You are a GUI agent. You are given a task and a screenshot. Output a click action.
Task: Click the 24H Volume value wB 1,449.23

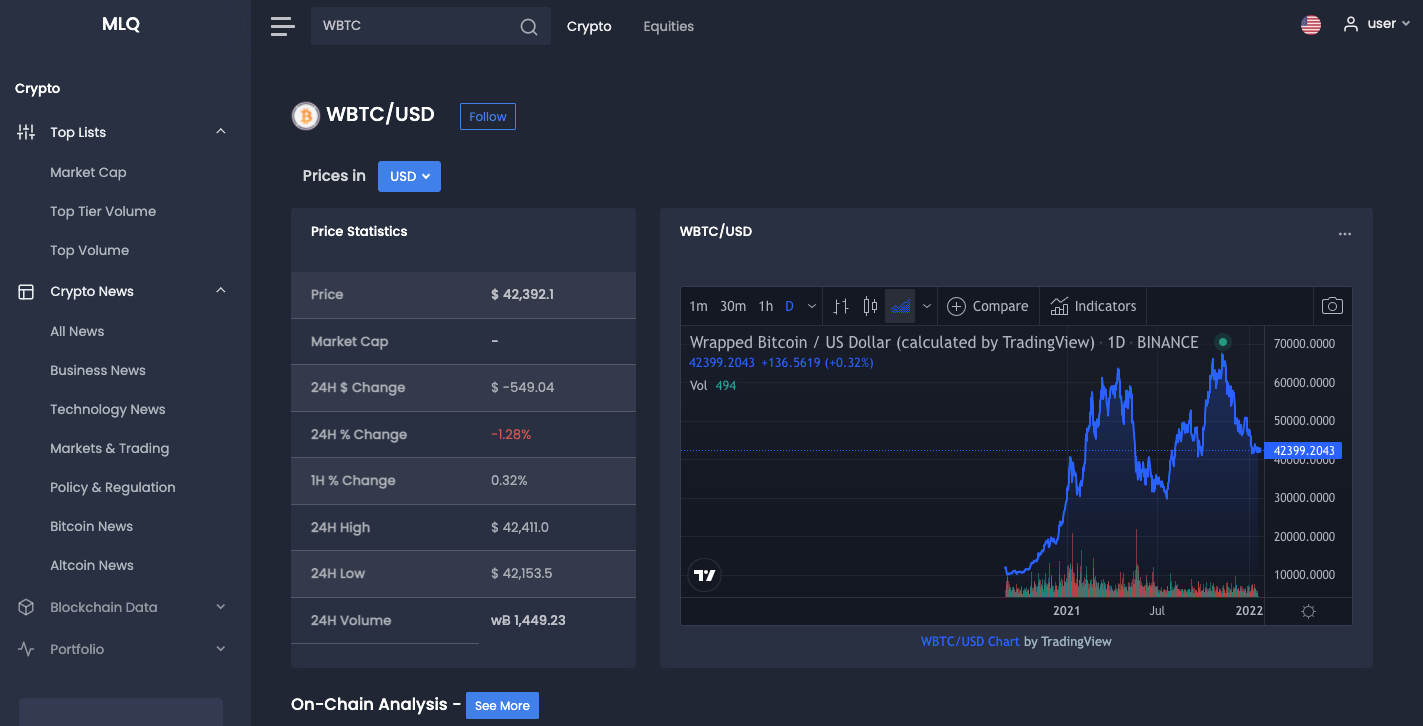[528, 620]
